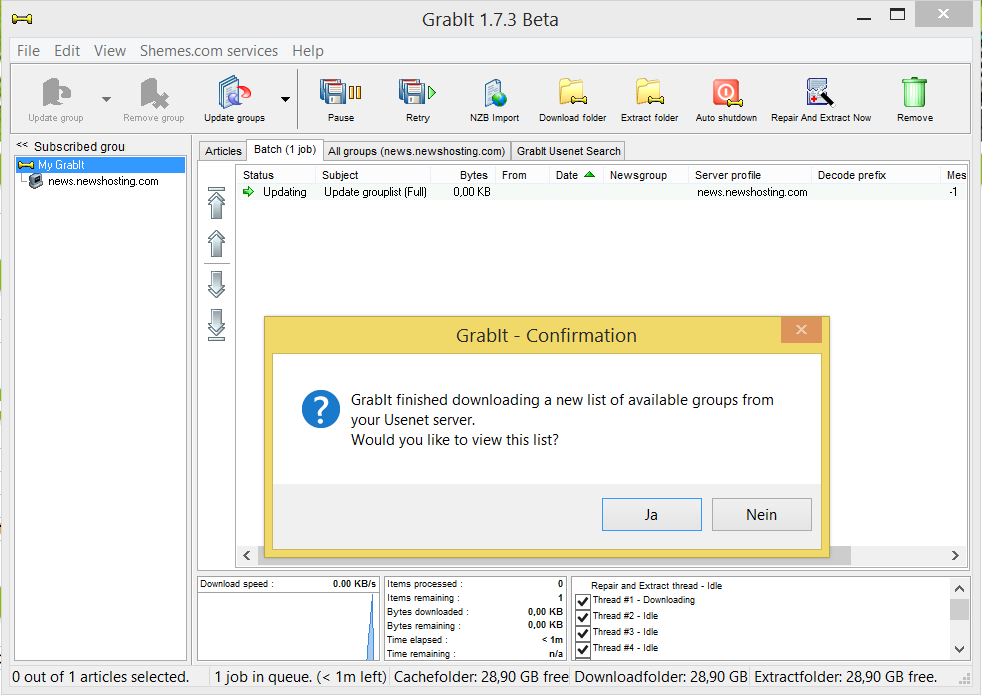982x696 pixels.
Task: Open Update groups dropdown arrow
Action: point(286,99)
